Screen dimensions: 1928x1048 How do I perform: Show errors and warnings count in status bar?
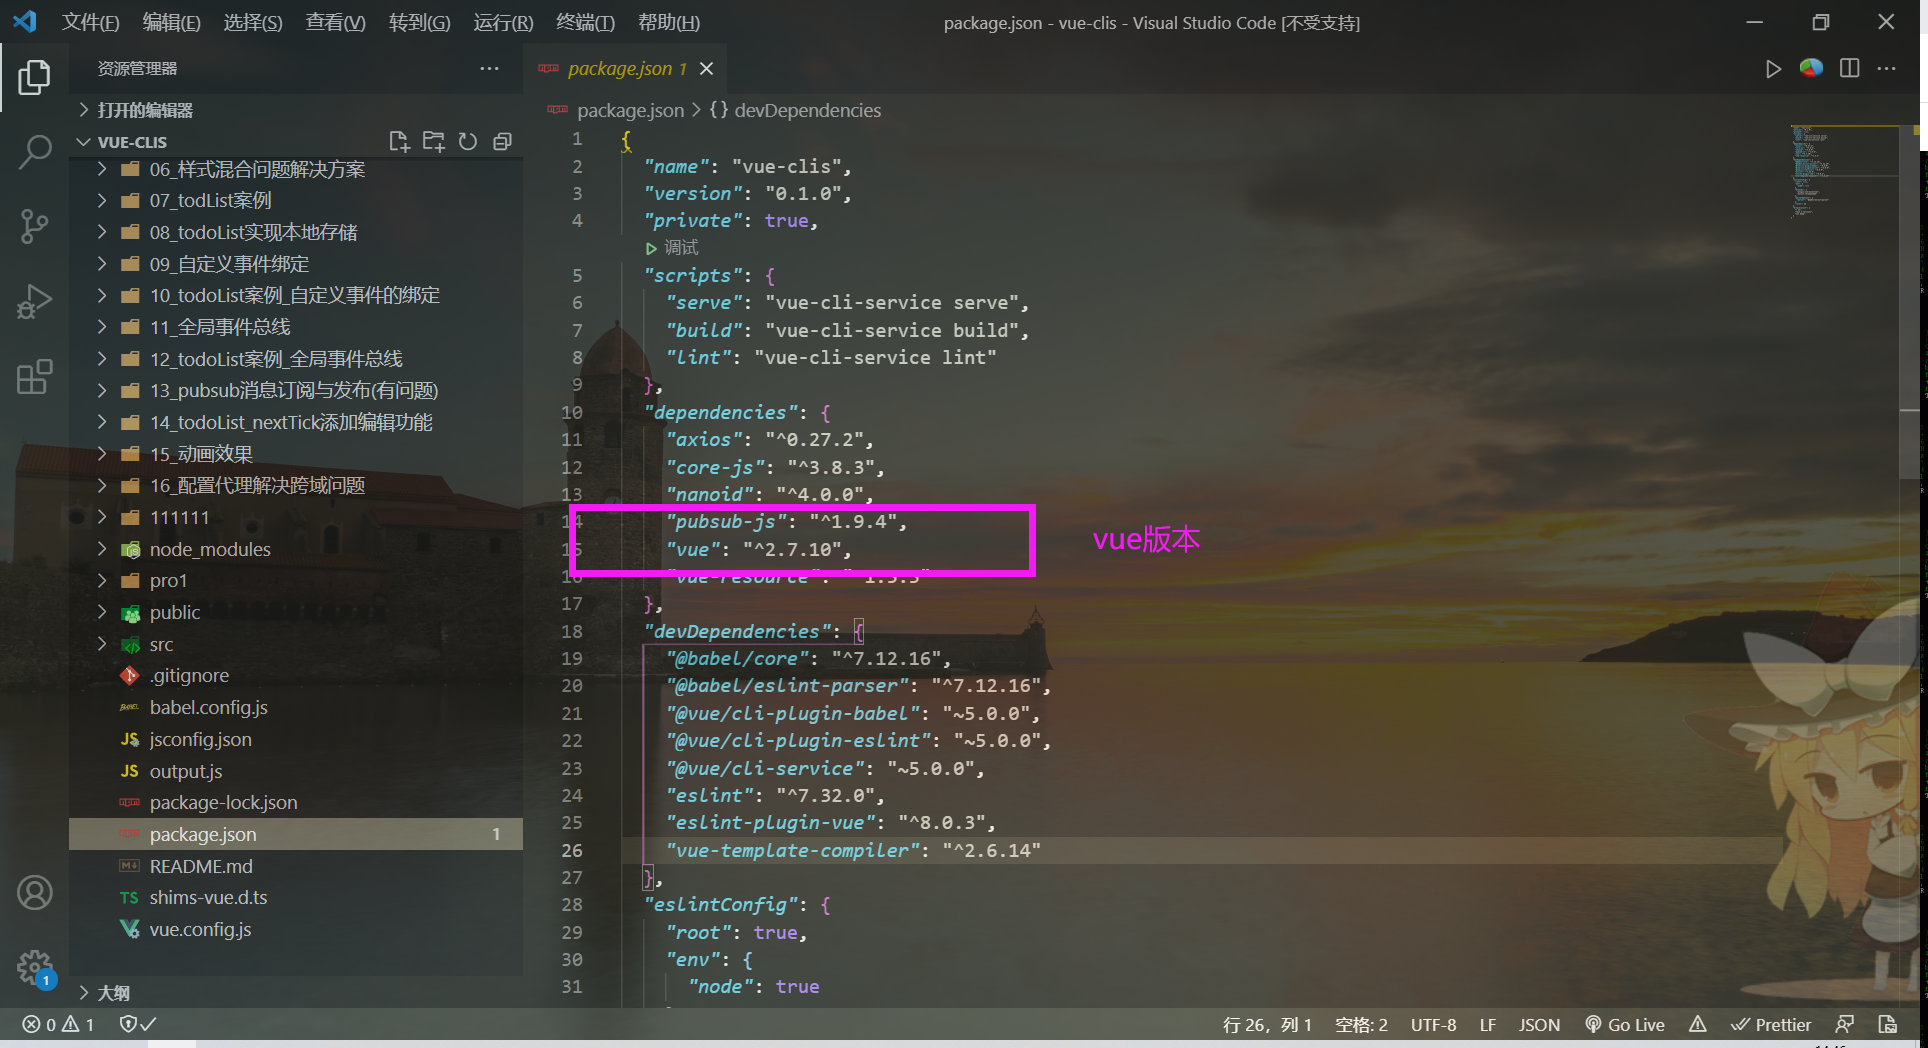[x=58, y=1024]
